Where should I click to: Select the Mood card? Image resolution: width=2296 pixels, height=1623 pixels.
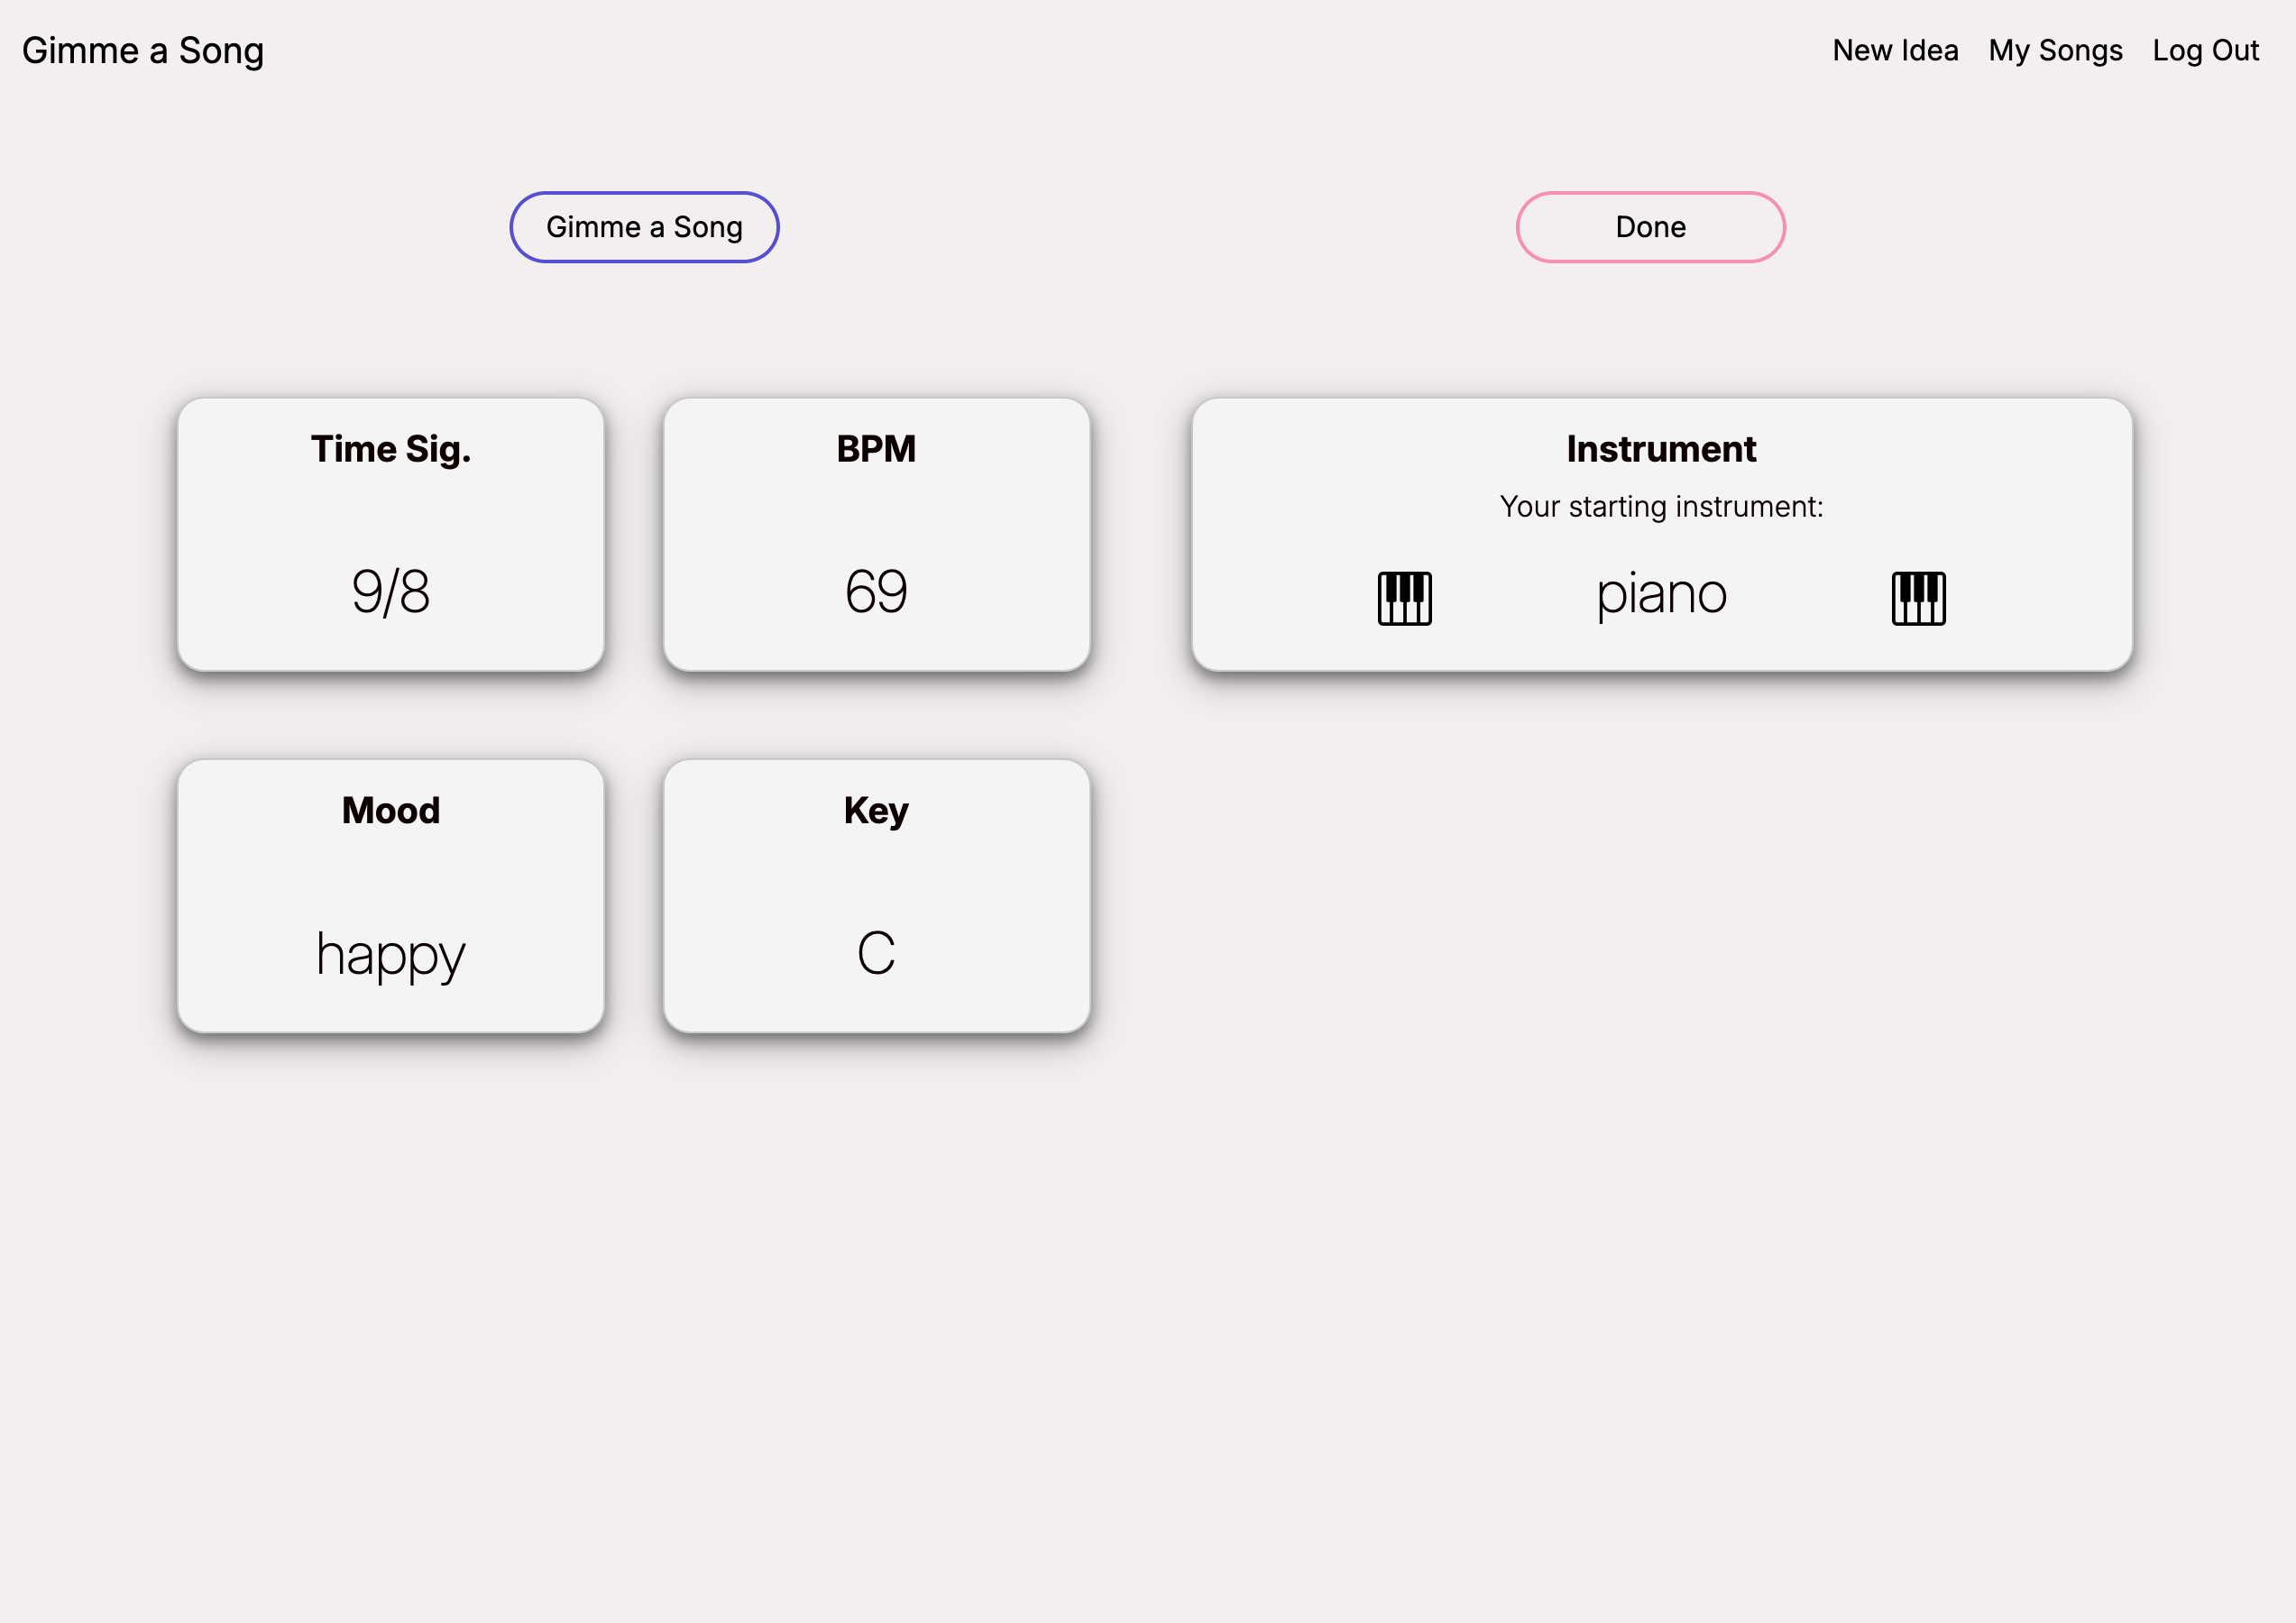pyautogui.click(x=391, y=898)
